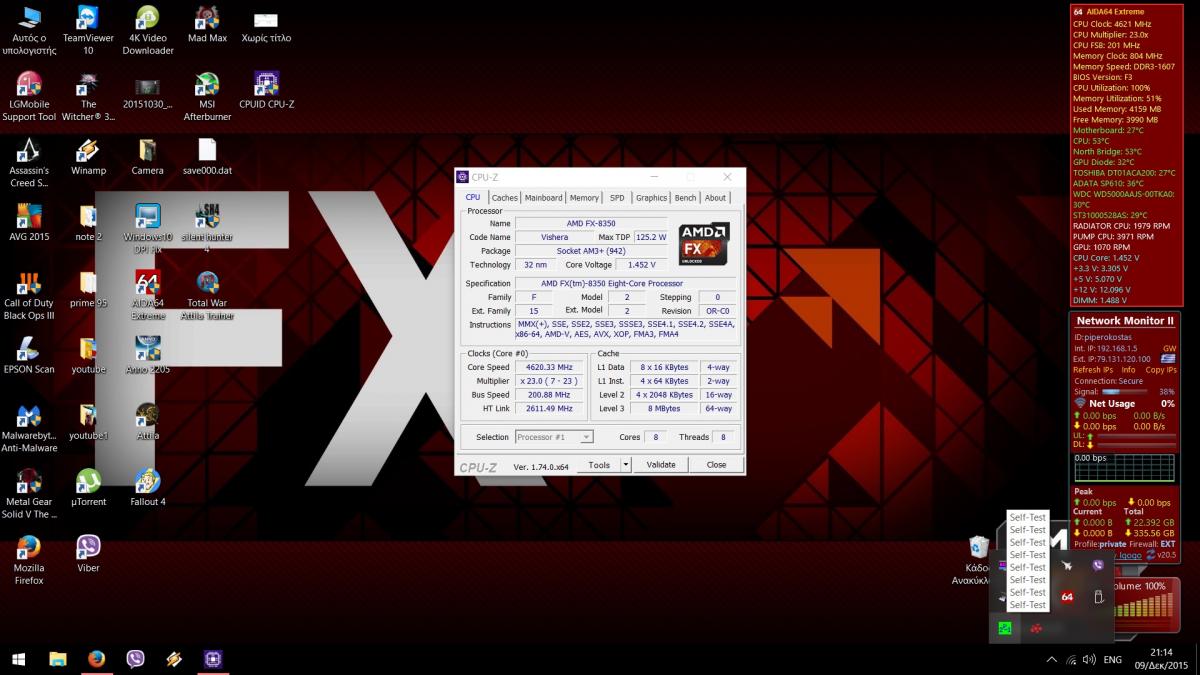Switch to the Caches tab in CPU-Z

pos(505,198)
